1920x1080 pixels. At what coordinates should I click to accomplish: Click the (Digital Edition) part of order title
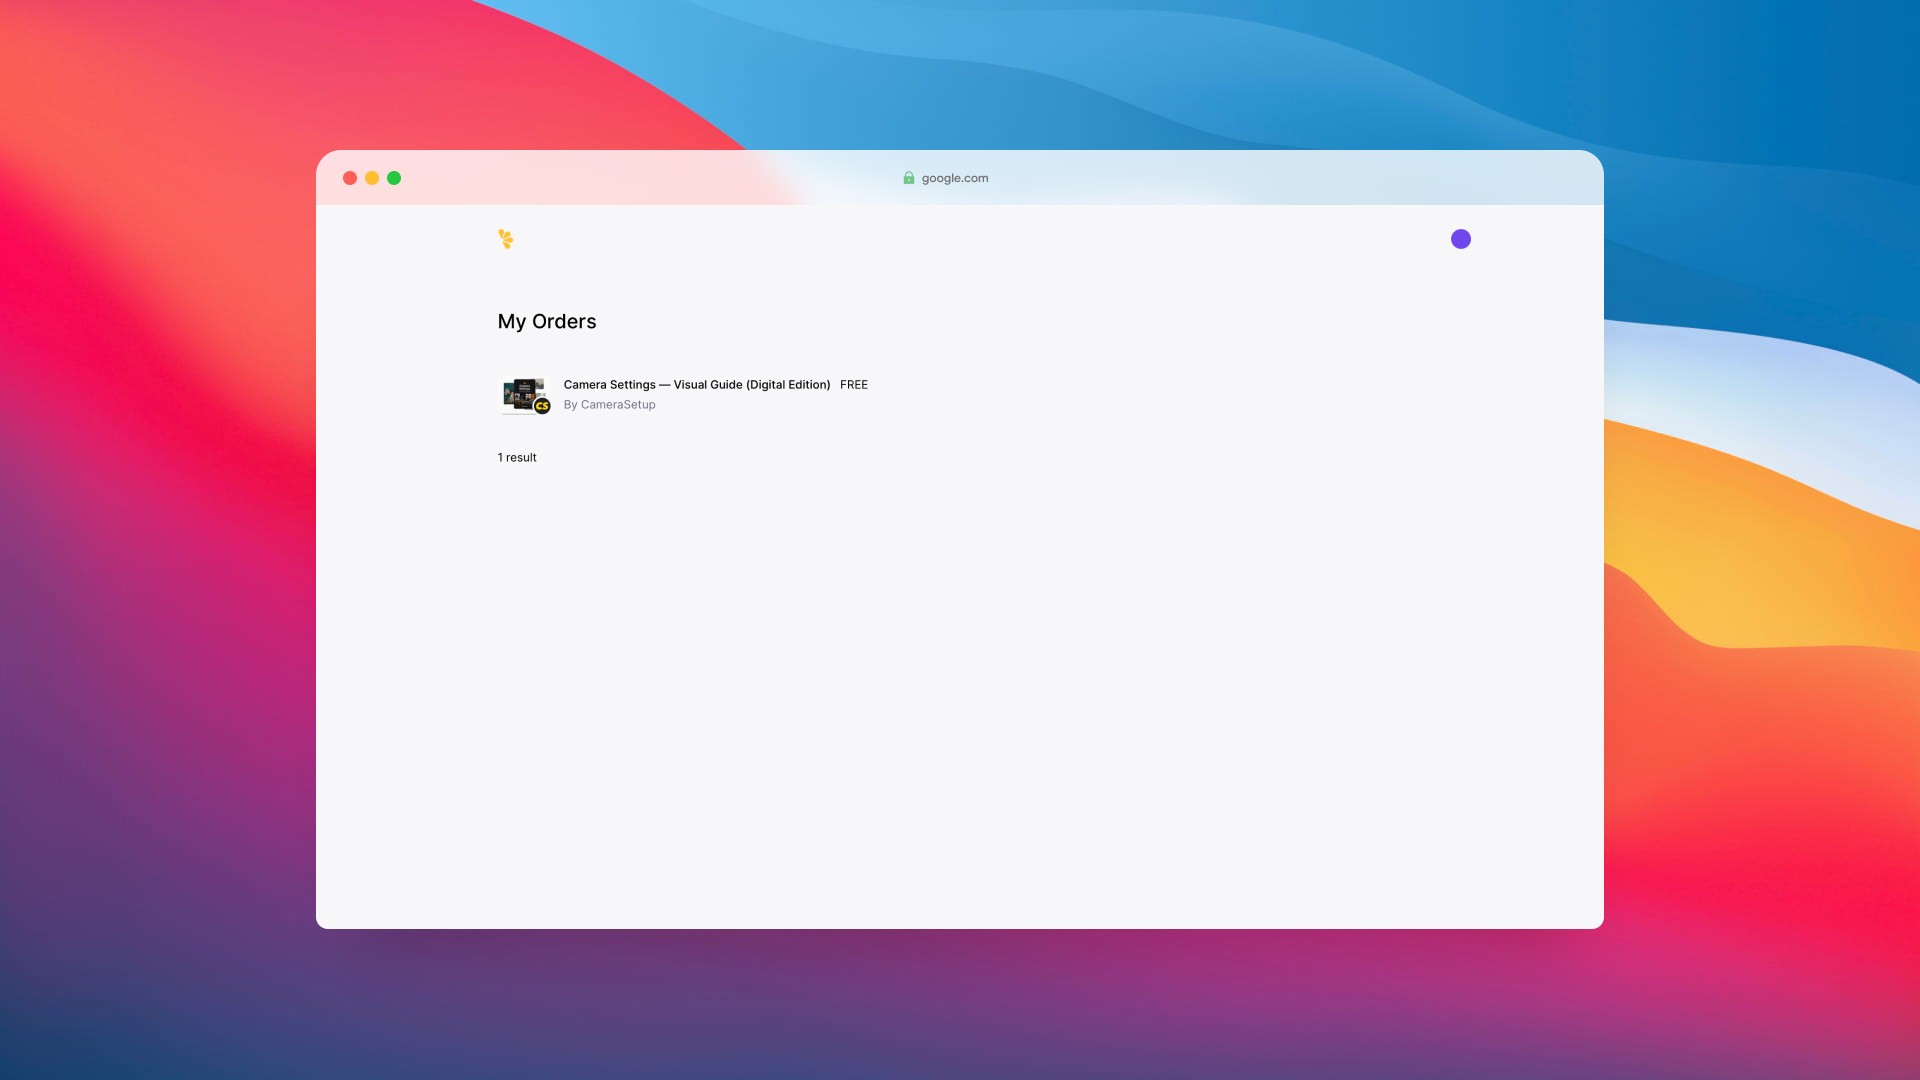click(x=788, y=385)
